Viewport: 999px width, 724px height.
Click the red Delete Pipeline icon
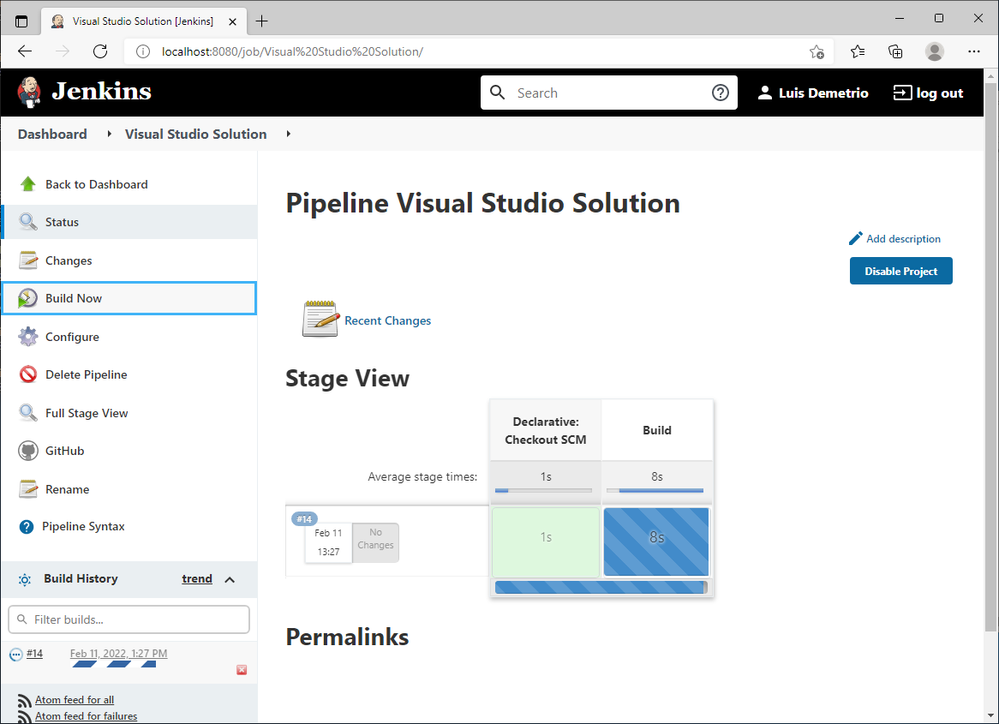(x=28, y=374)
